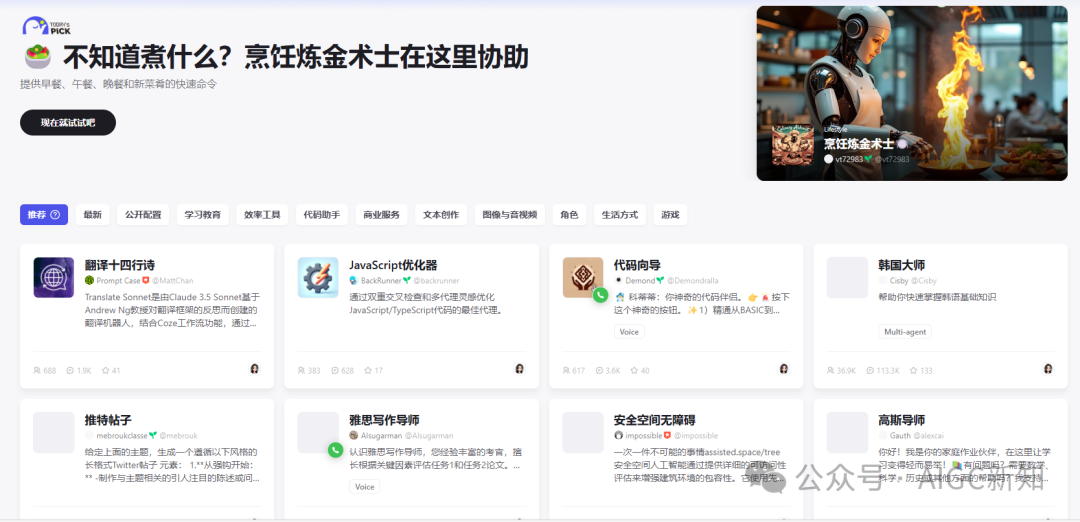The width and height of the screenshot is (1080, 522).
Task: Open the 安全空间无障碍 title link
Action: 654,420
